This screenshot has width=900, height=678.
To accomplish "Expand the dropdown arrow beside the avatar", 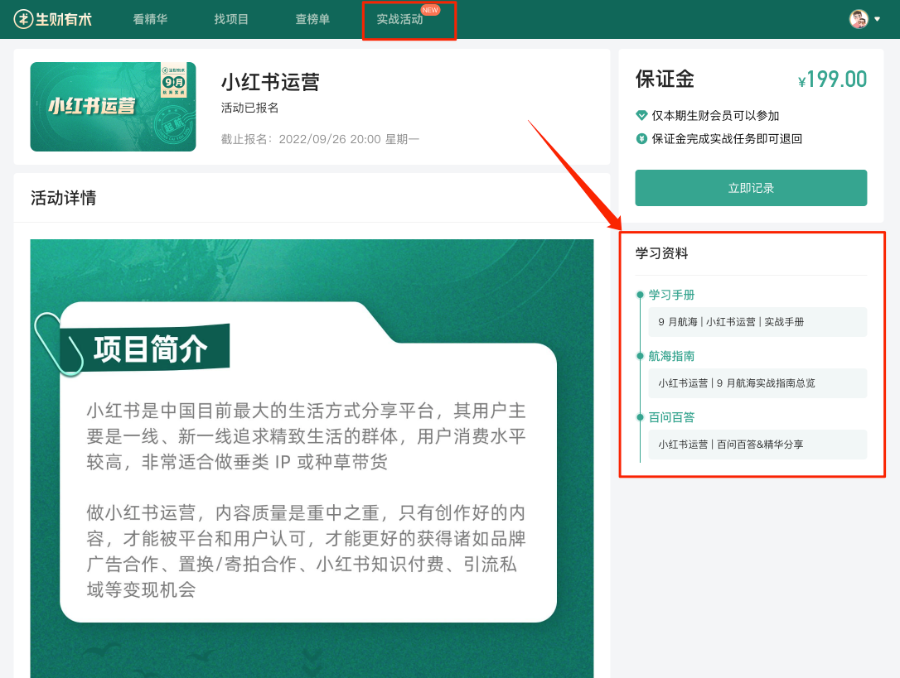I will point(877,19).
